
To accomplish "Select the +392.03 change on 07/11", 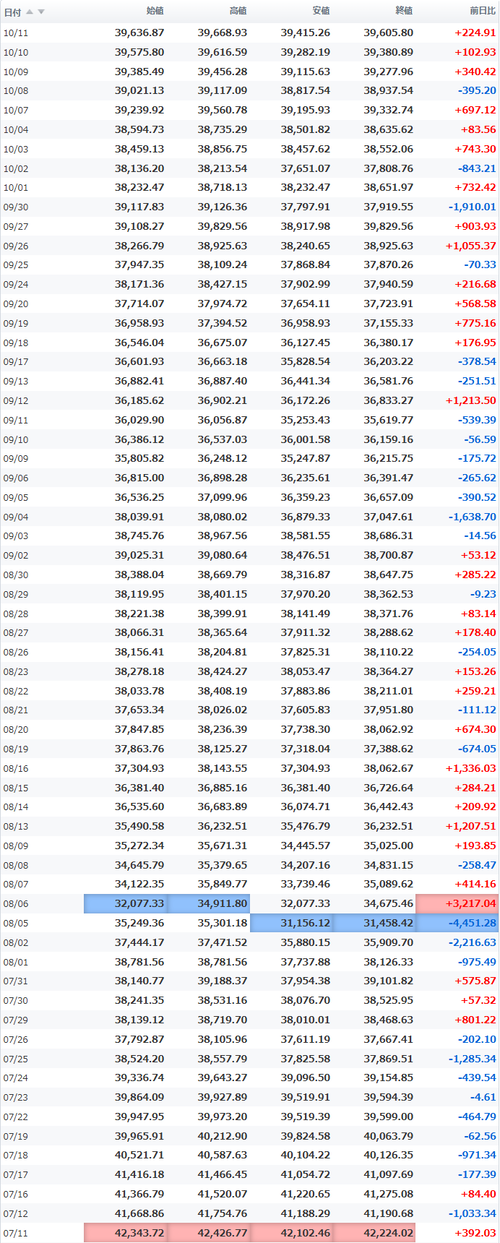I will [474, 1233].
